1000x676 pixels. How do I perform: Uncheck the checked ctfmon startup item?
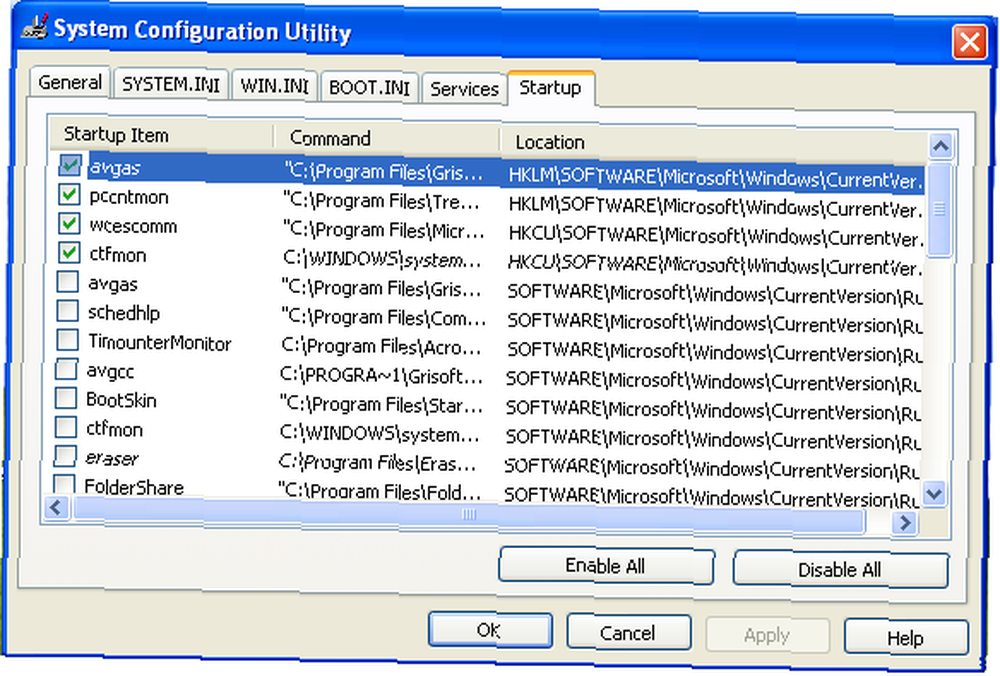pyautogui.click(x=69, y=252)
